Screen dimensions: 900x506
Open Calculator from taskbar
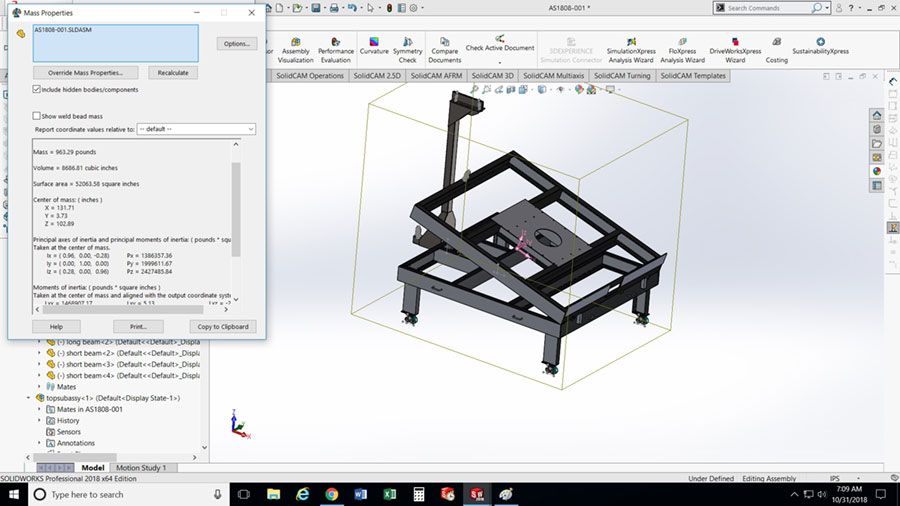click(419, 494)
